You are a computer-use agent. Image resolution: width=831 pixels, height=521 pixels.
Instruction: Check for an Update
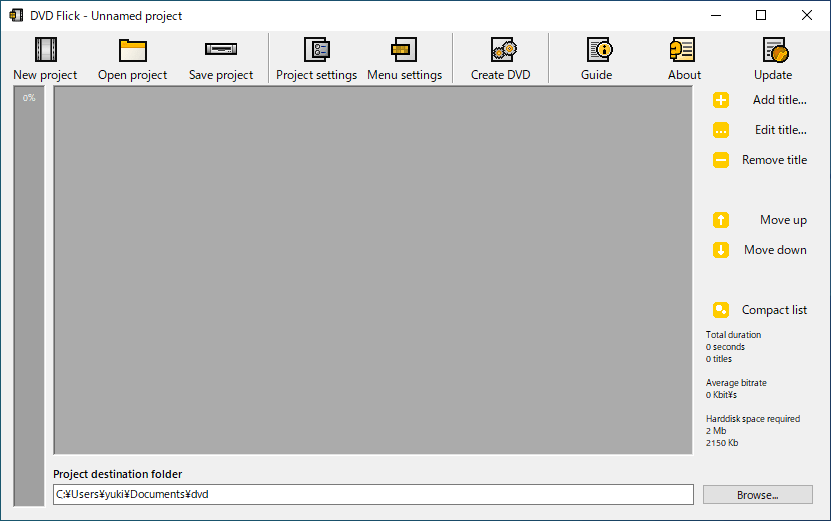click(x=773, y=59)
